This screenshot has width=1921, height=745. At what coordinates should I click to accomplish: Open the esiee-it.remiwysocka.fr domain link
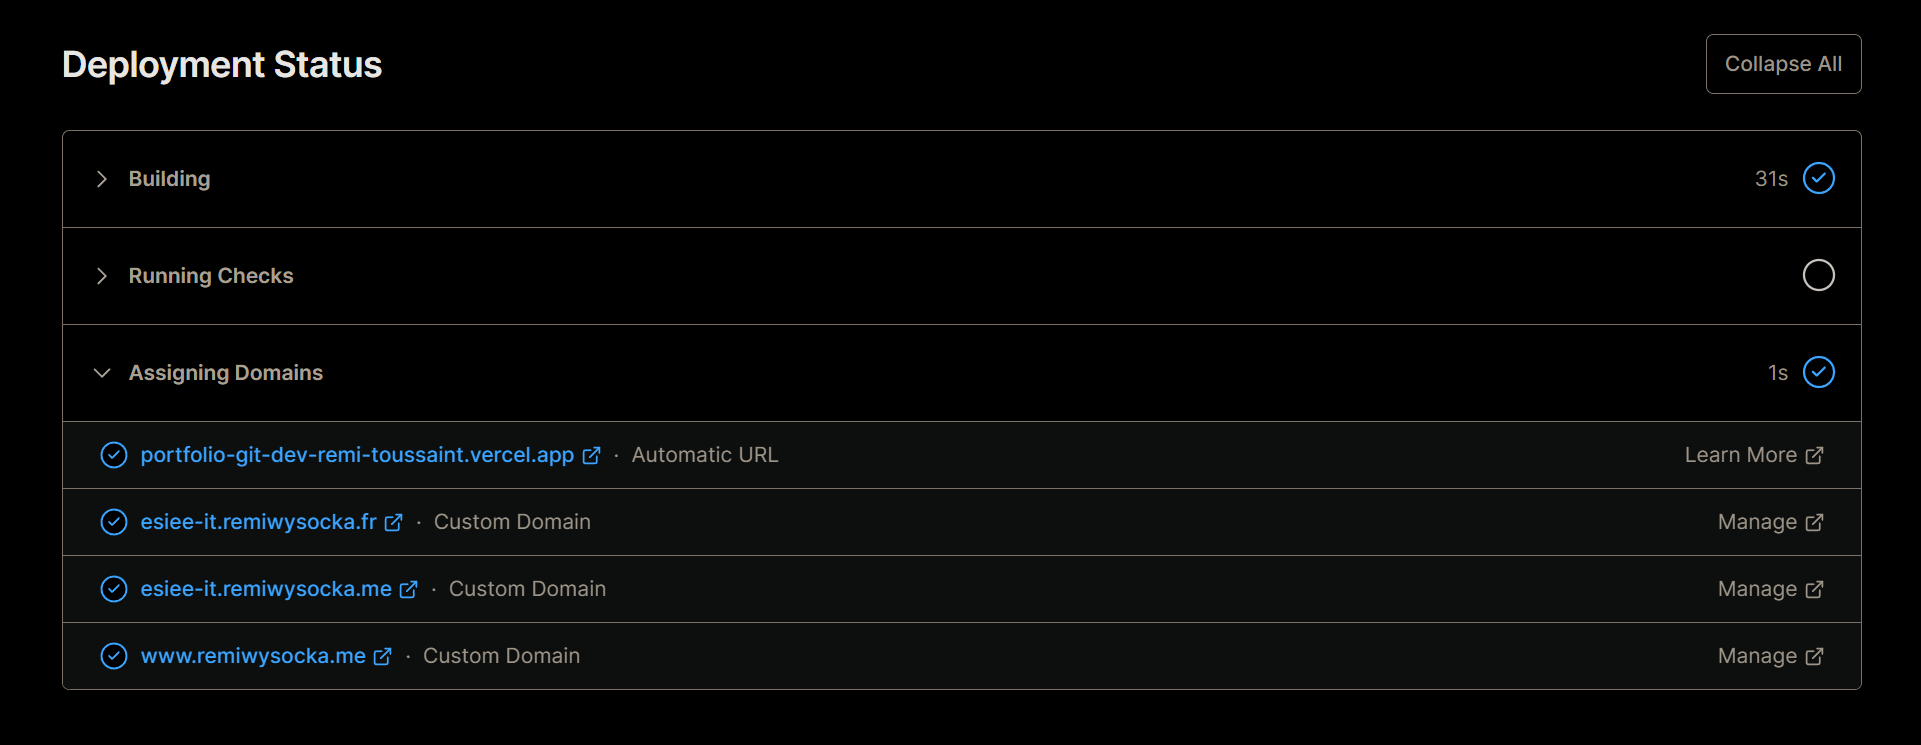[258, 522]
